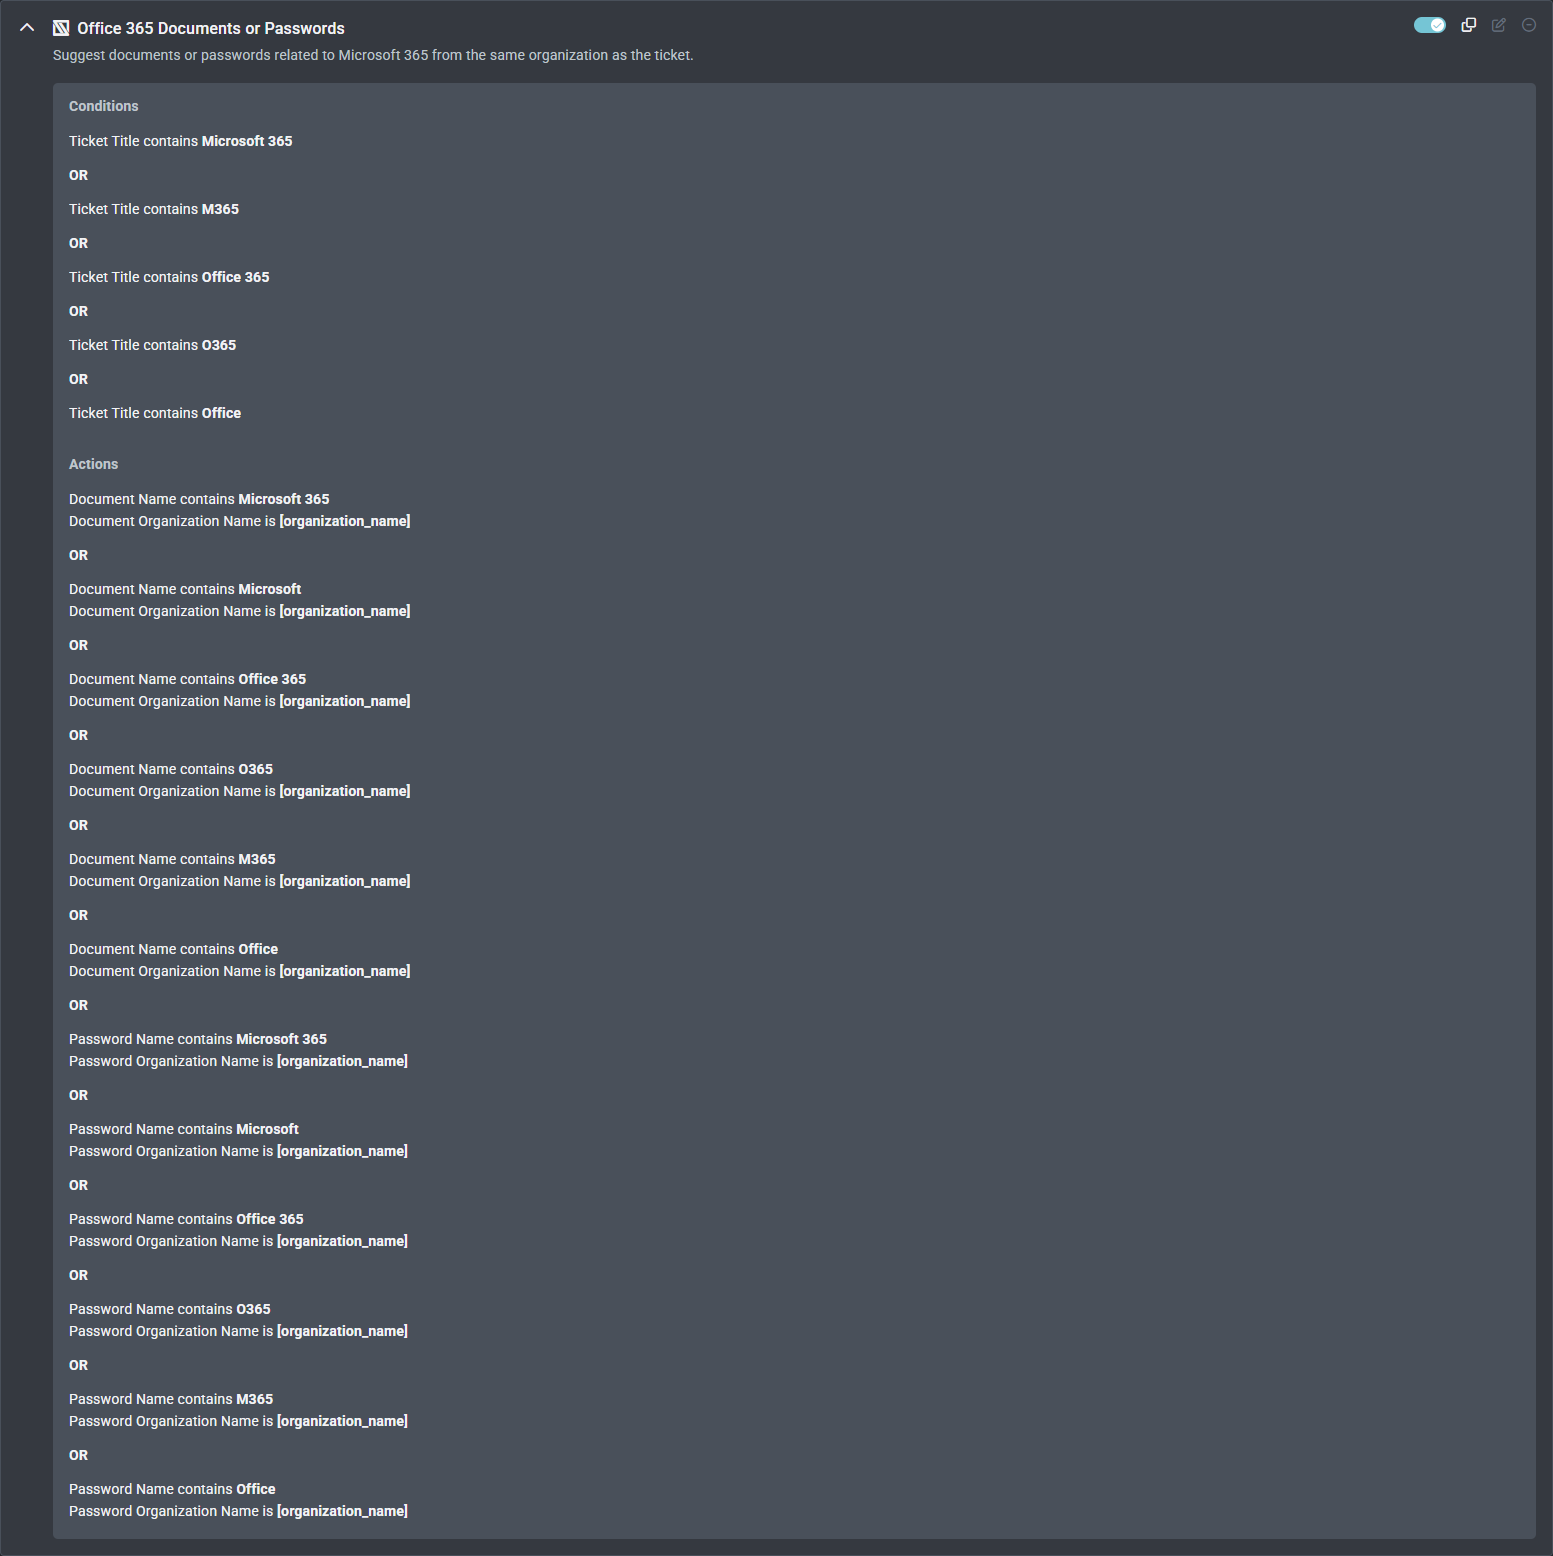This screenshot has width=1553, height=1556.
Task: Disable the rule's enabled toggle switch
Action: [x=1429, y=25]
